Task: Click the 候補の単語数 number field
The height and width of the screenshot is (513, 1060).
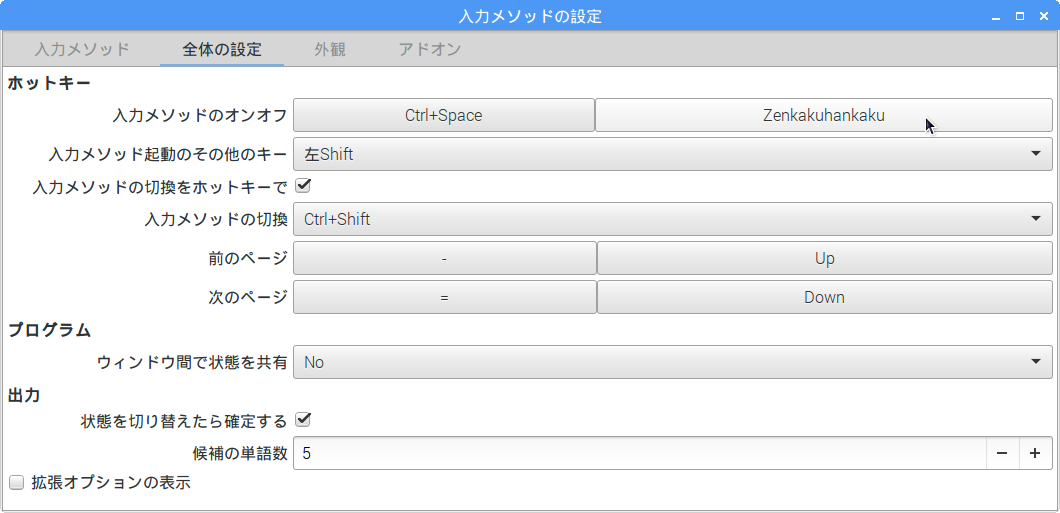Action: [640, 453]
